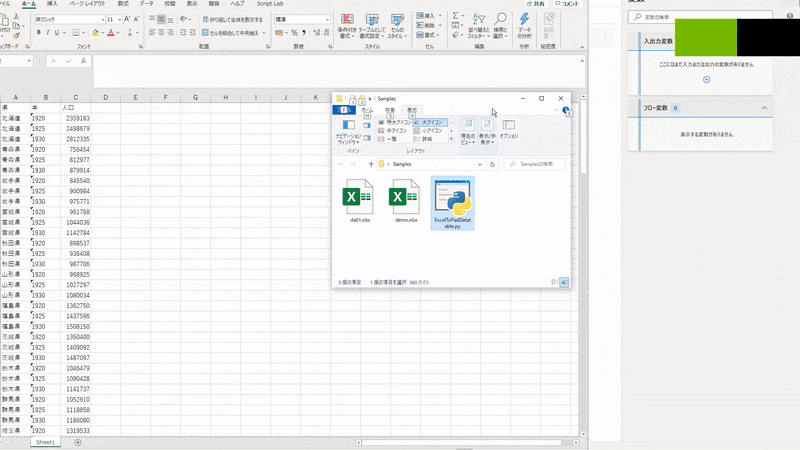Screen dimensions: 800x450
Task: Click the comma style icon
Action: tap(304, 33)
